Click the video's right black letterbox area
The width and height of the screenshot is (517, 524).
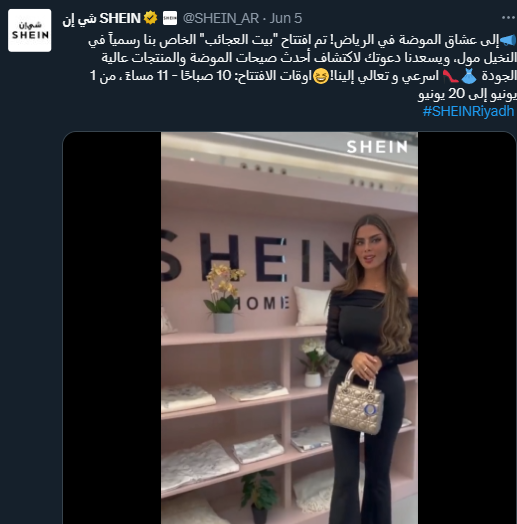coord(467,328)
